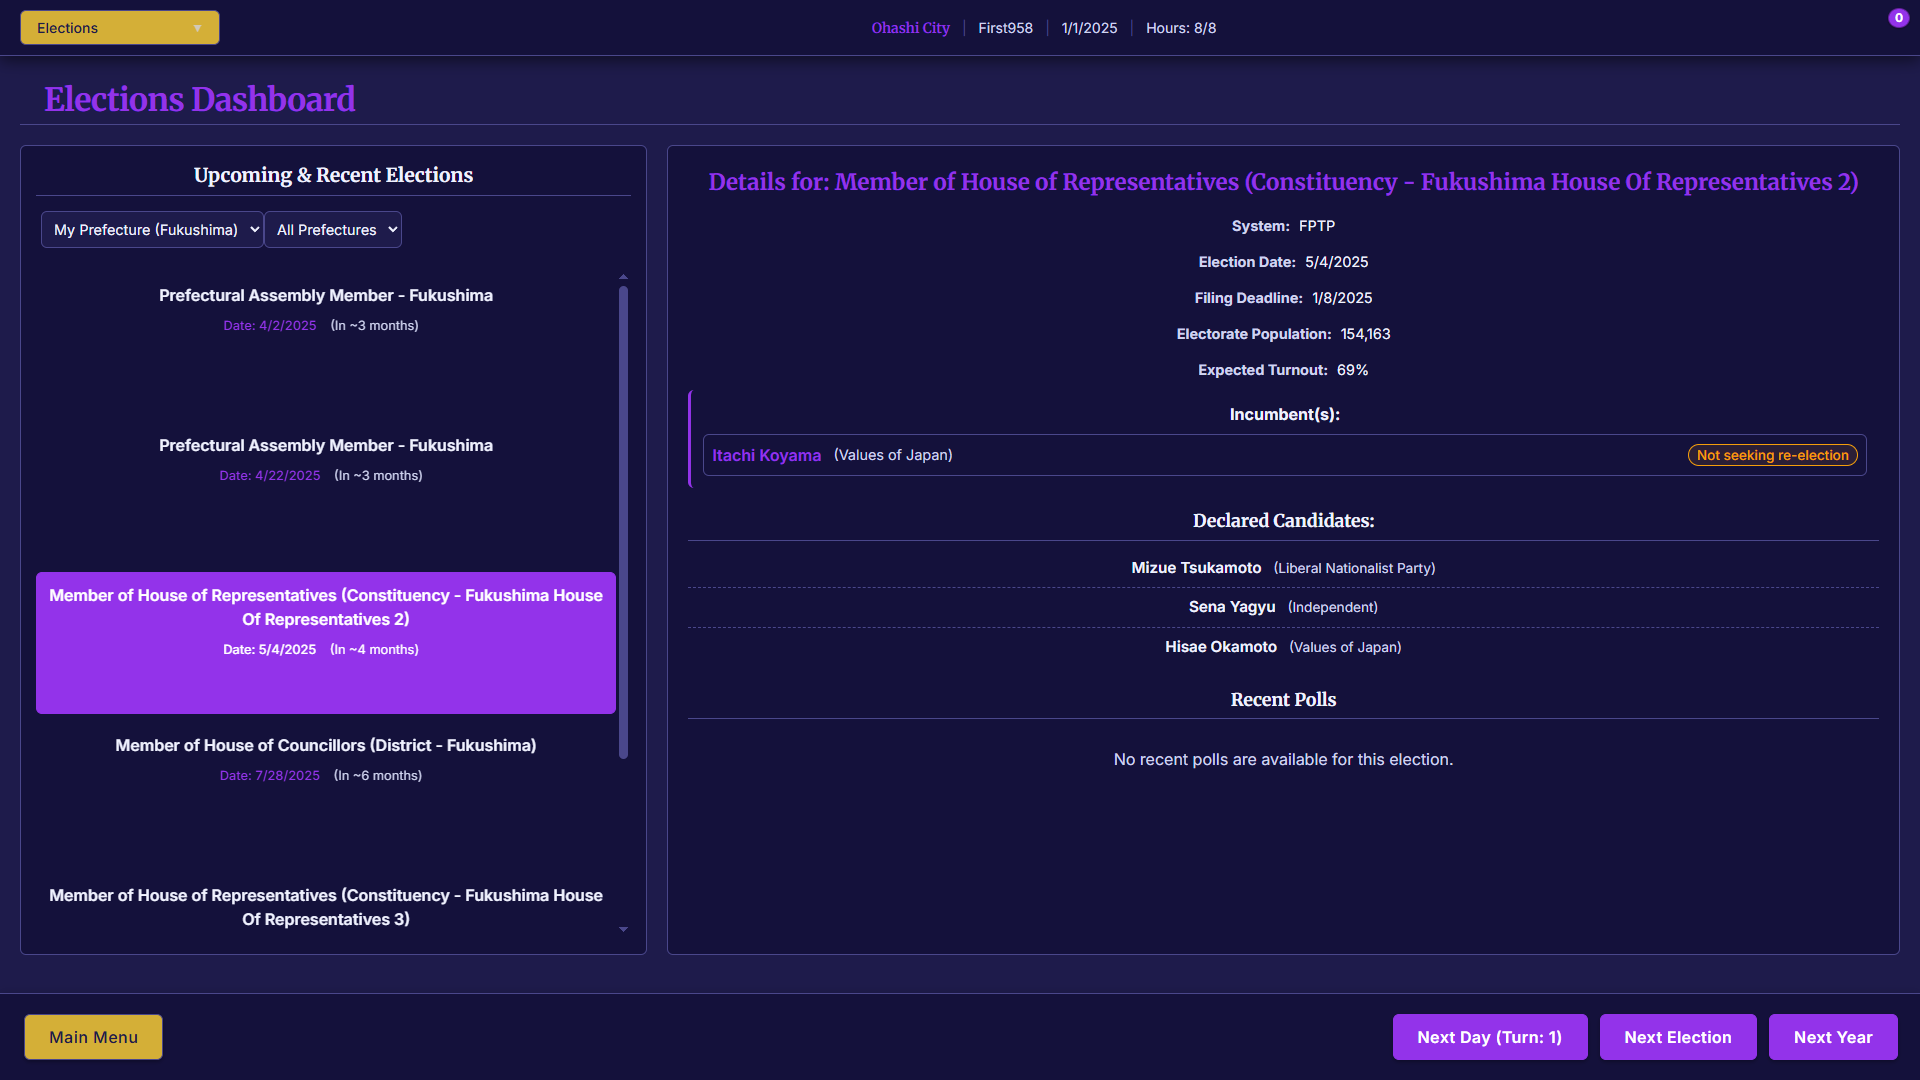Click the Not seeking re-election badge

pos(1772,456)
